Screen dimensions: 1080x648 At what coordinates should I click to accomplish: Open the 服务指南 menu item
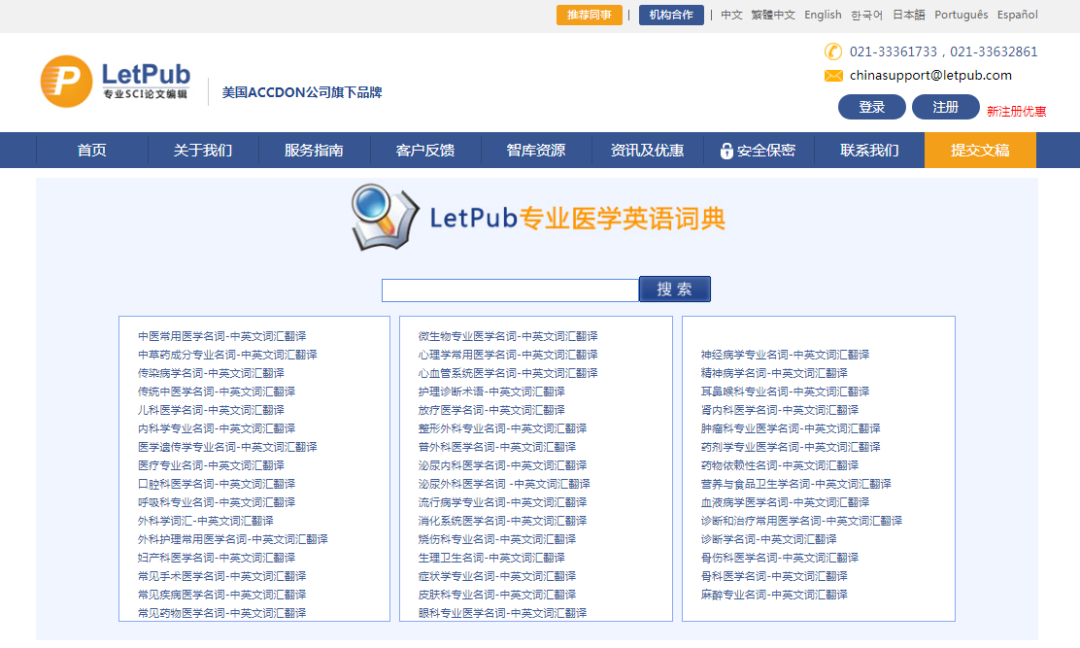click(x=314, y=150)
